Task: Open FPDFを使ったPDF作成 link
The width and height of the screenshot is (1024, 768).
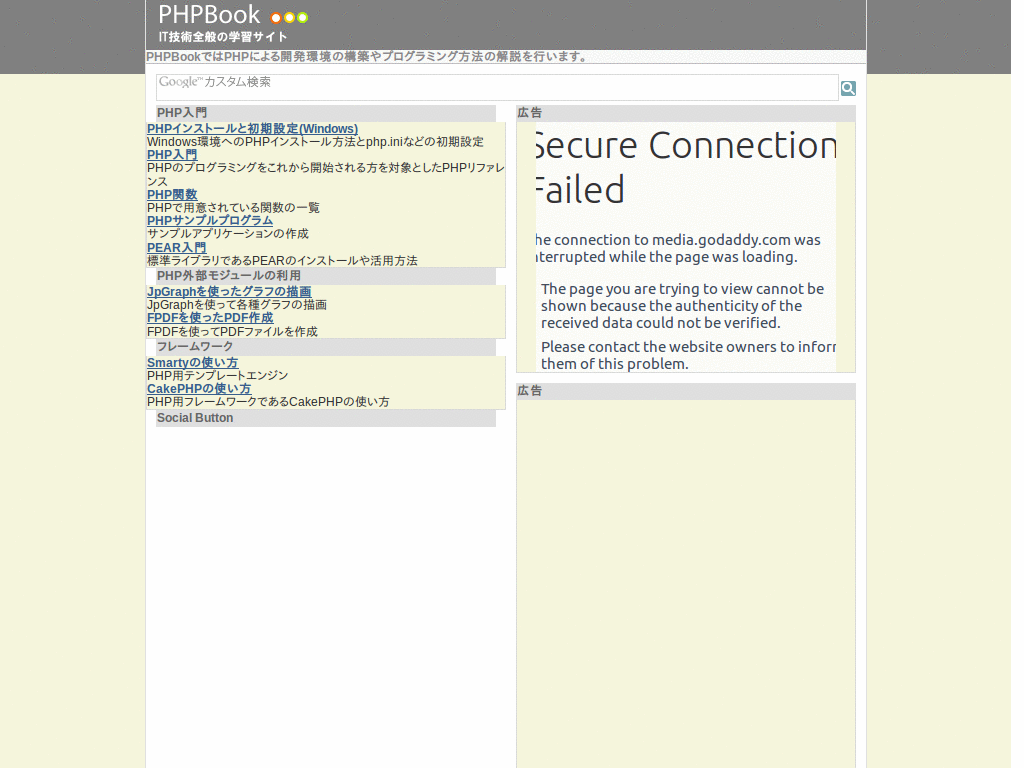Action: pyautogui.click(x=210, y=317)
